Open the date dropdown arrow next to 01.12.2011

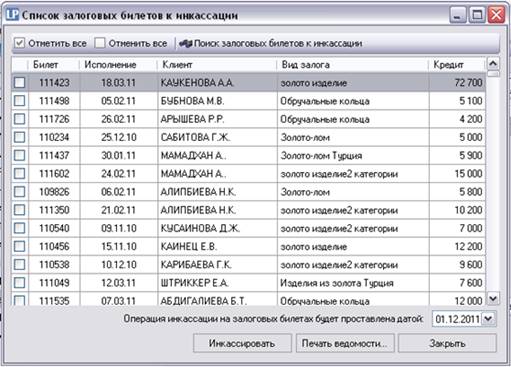[488, 319]
